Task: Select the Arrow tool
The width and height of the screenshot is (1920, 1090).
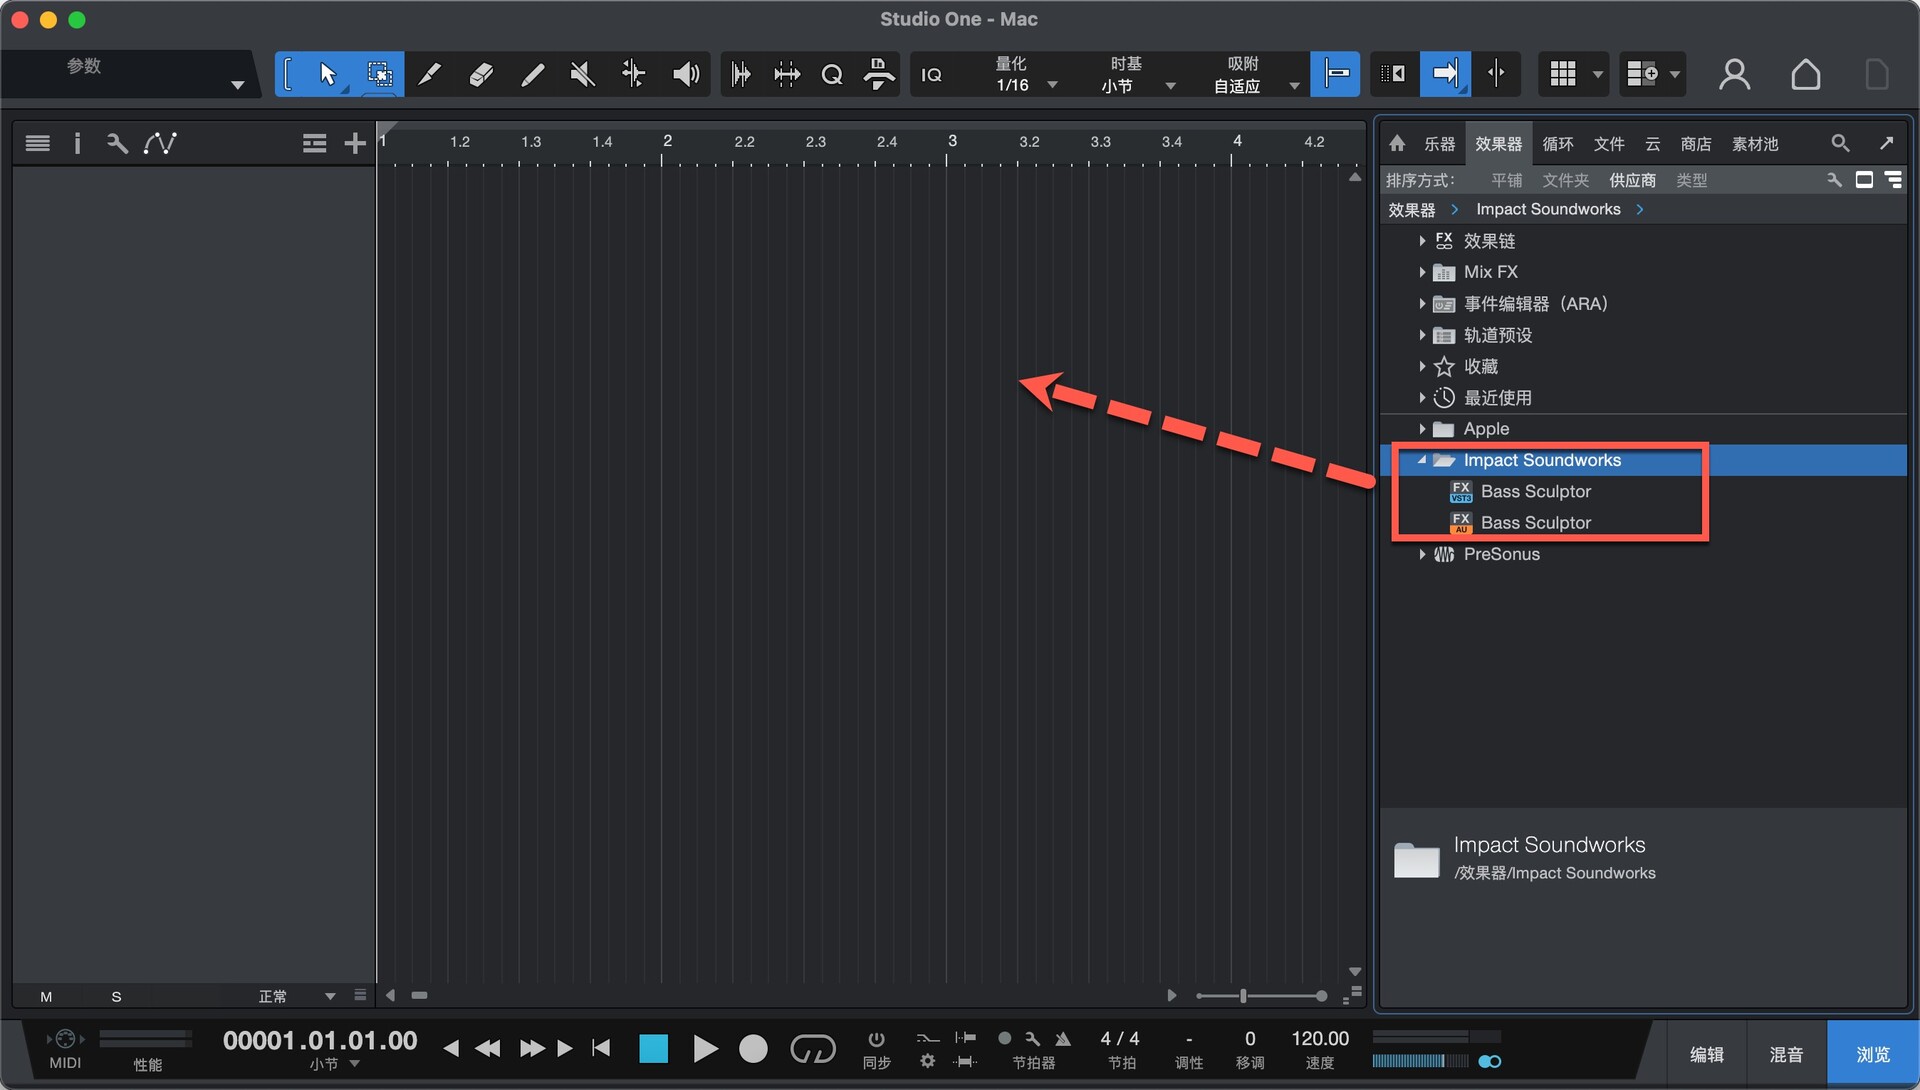Action: (x=327, y=74)
